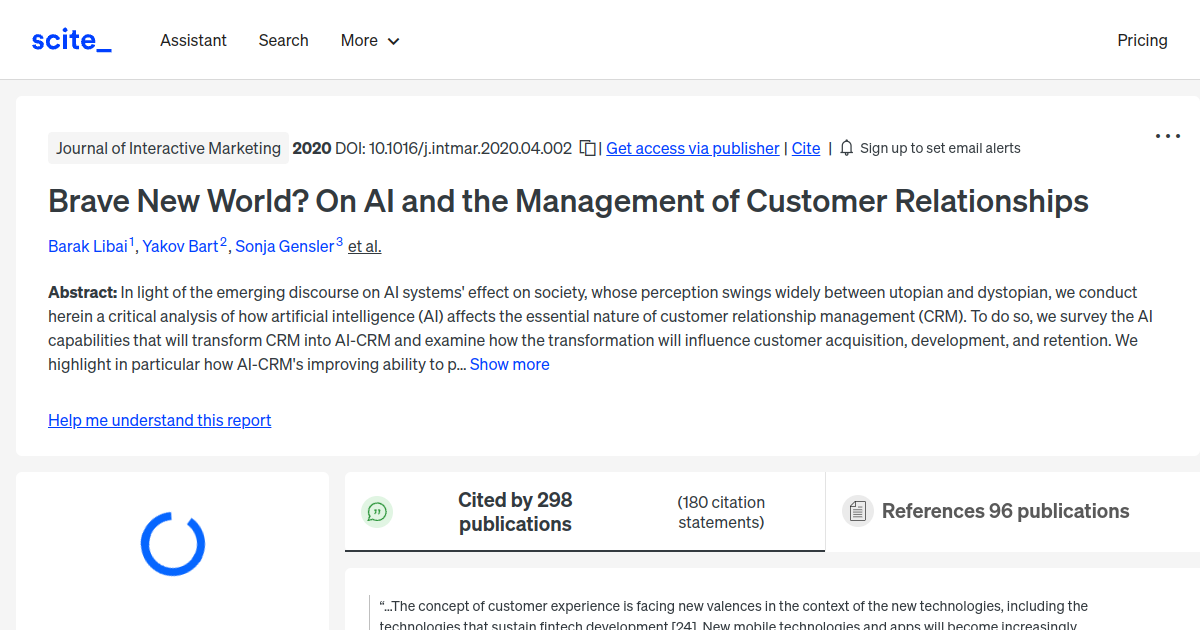
Task: Click Help me understand this report
Action: pyautogui.click(x=159, y=420)
